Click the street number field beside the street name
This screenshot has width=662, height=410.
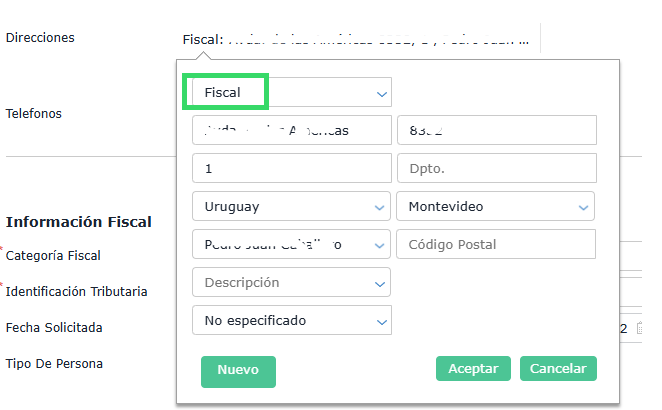[x=496, y=130]
